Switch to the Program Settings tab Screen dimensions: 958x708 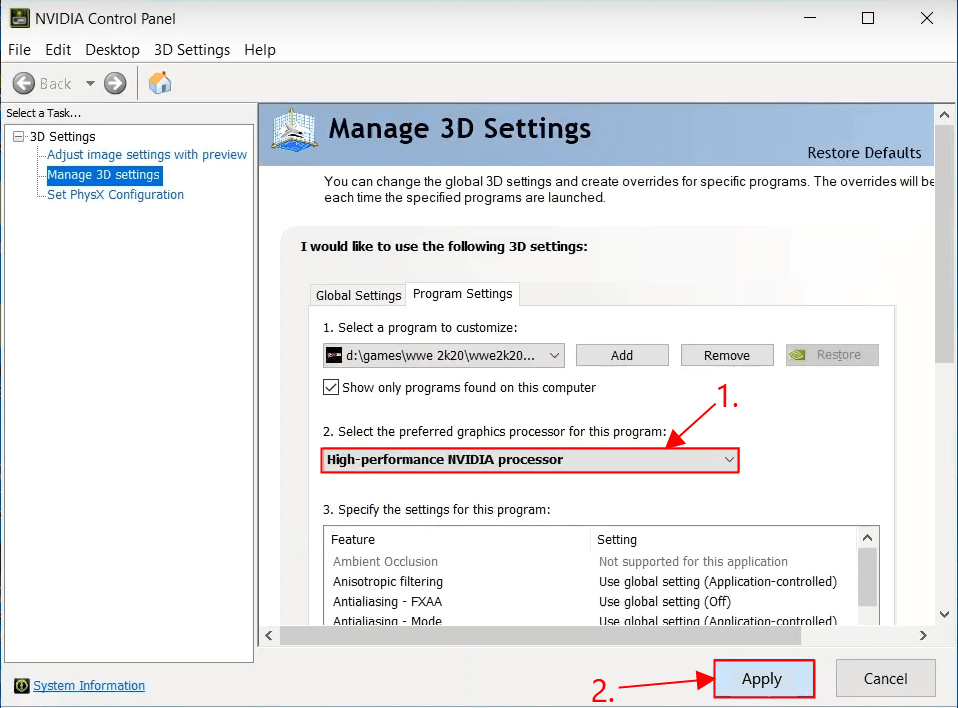pos(463,294)
